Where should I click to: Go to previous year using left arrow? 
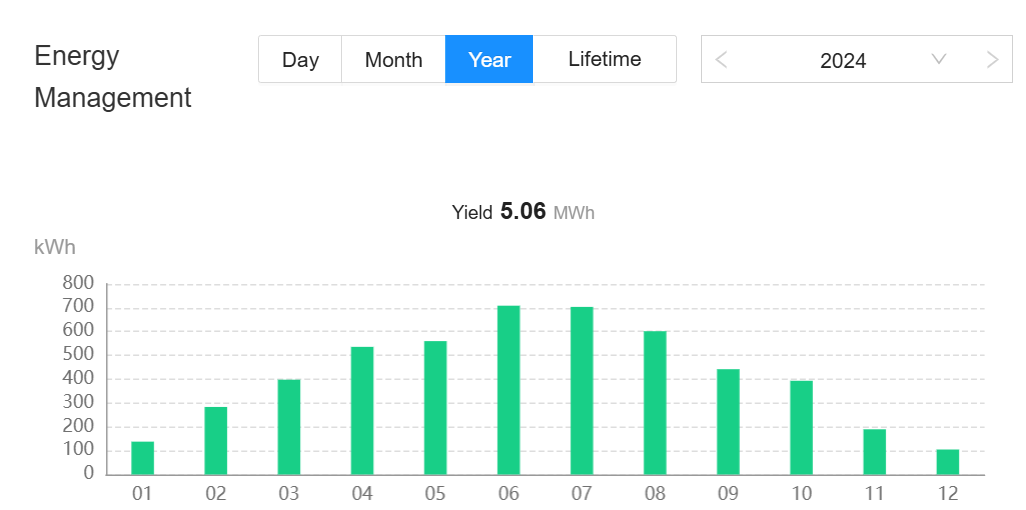point(721,60)
